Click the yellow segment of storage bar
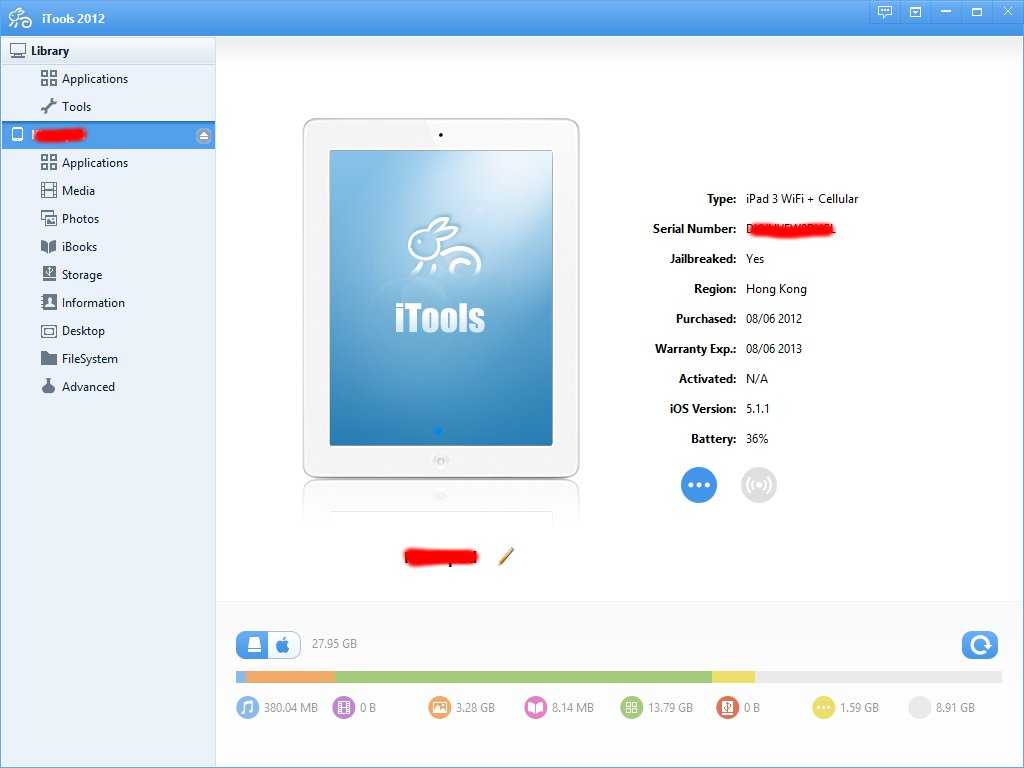The width and height of the screenshot is (1024, 768). [x=733, y=677]
